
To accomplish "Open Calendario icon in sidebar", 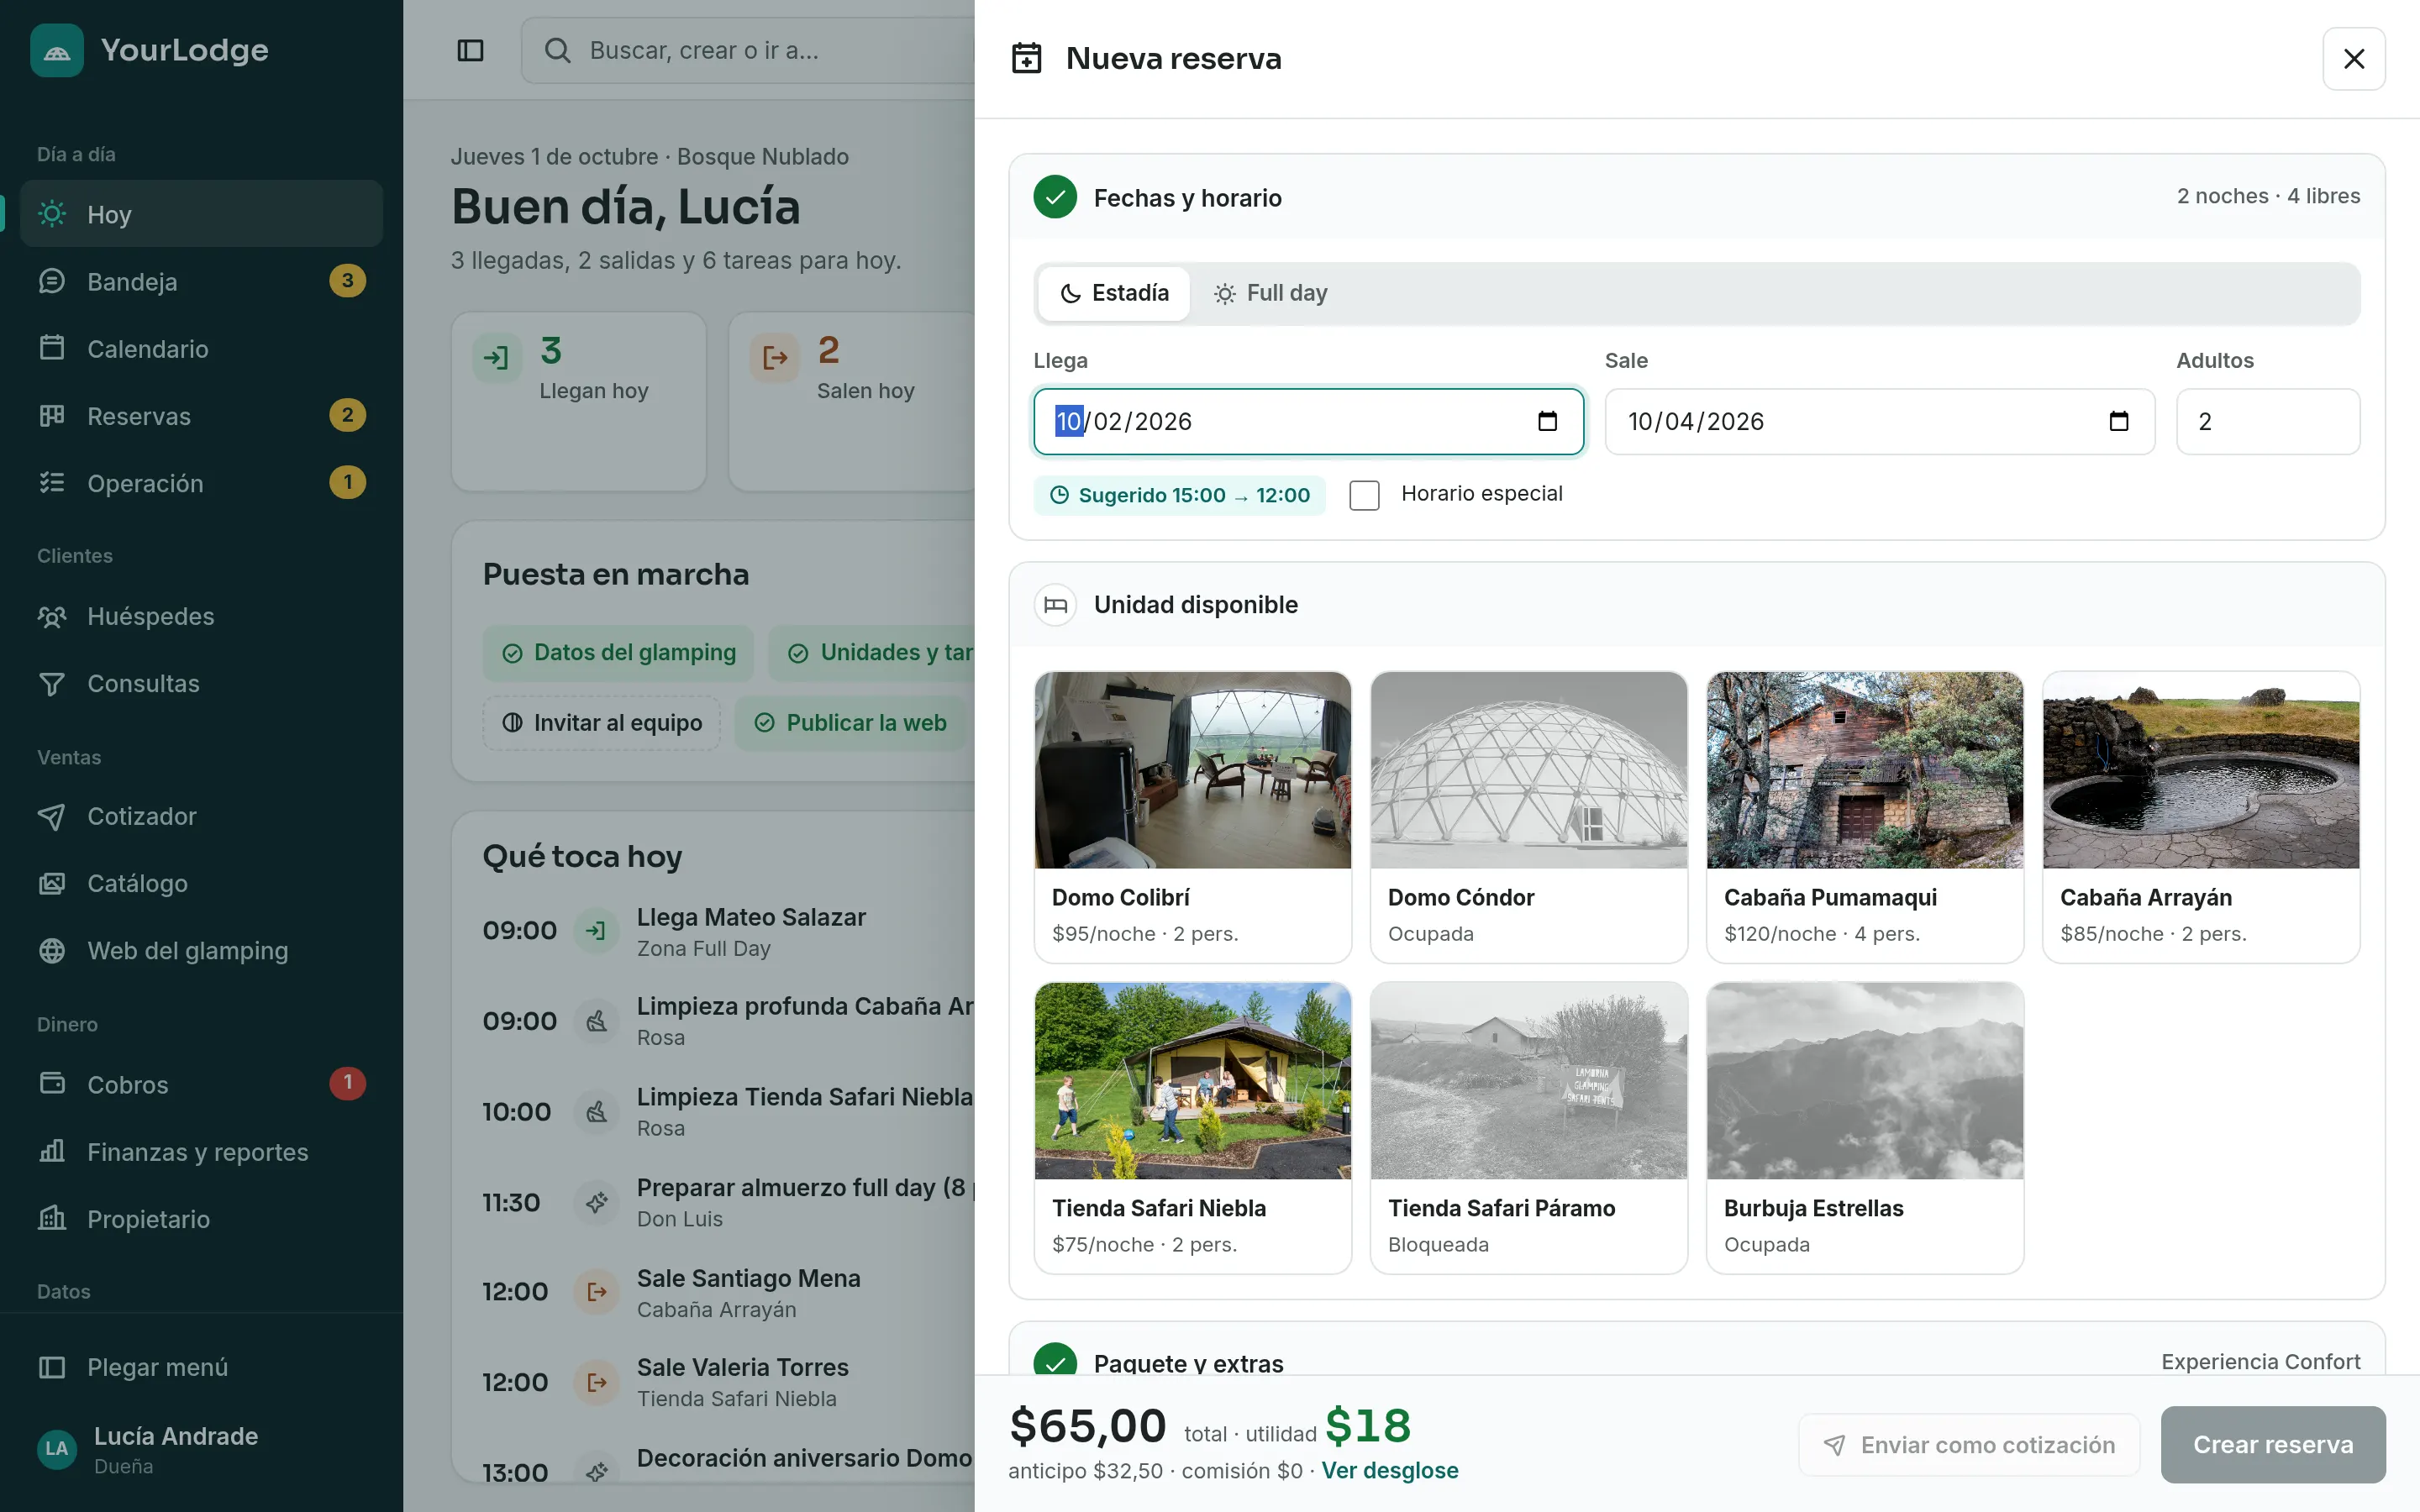I will 52,348.
